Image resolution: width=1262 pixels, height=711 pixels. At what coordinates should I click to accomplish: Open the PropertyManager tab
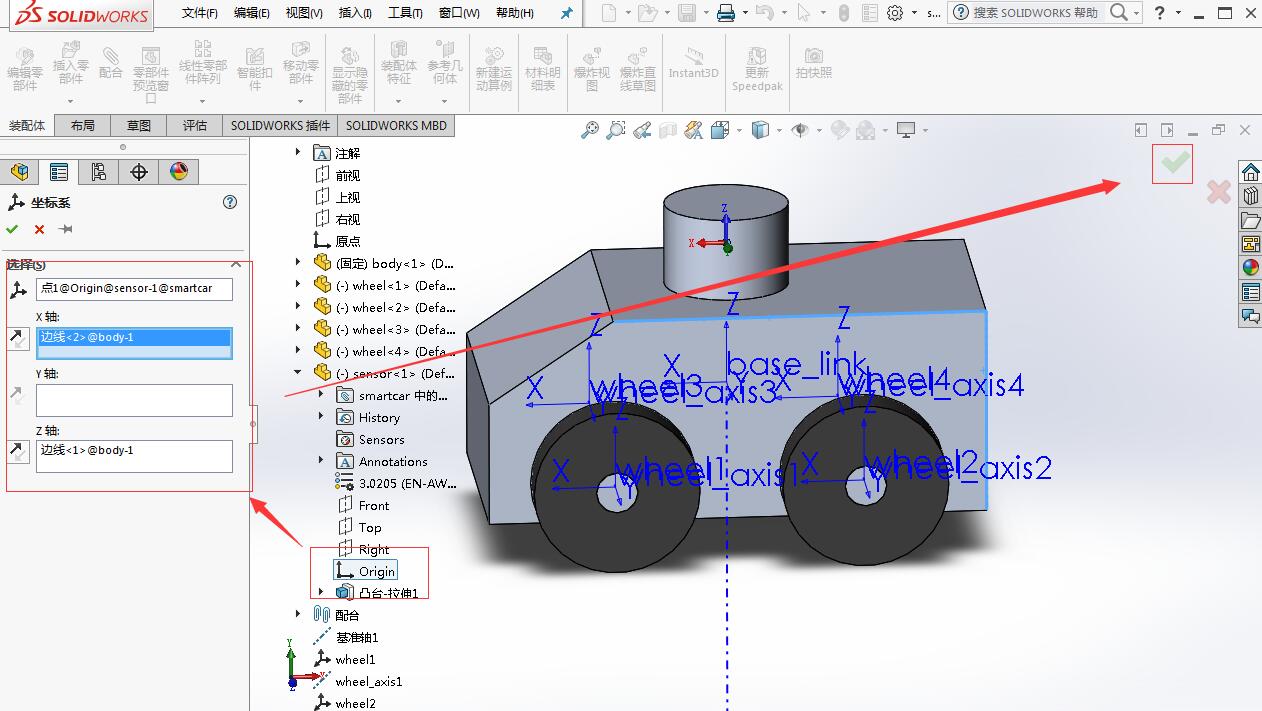click(59, 172)
